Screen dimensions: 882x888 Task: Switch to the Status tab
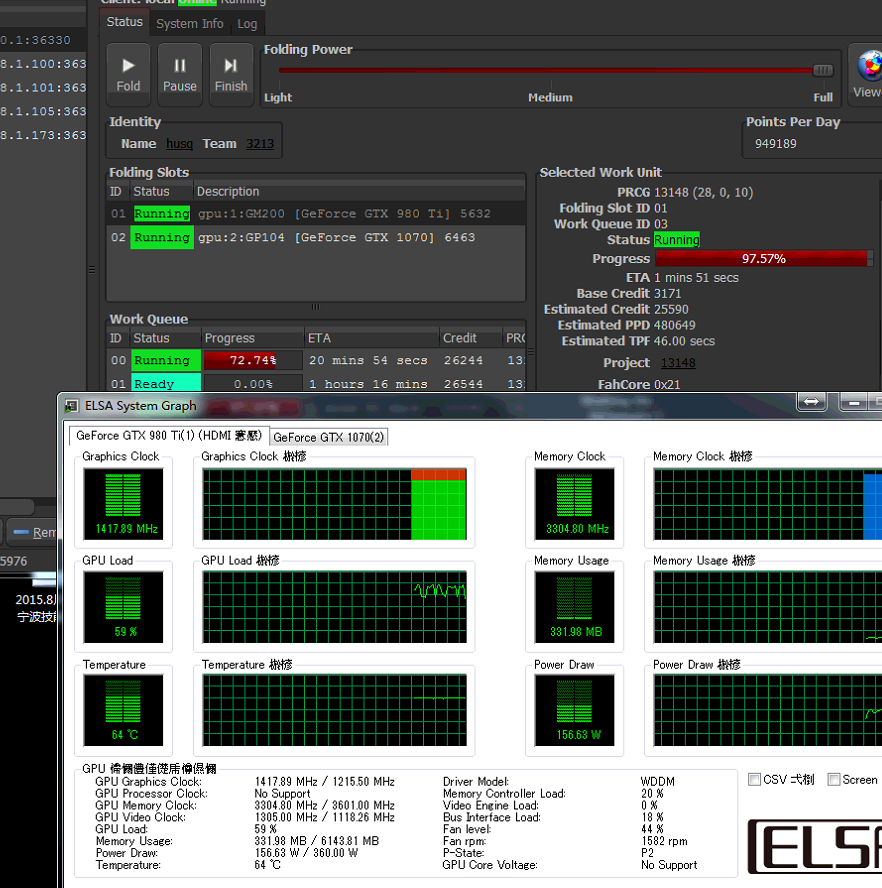[125, 22]
